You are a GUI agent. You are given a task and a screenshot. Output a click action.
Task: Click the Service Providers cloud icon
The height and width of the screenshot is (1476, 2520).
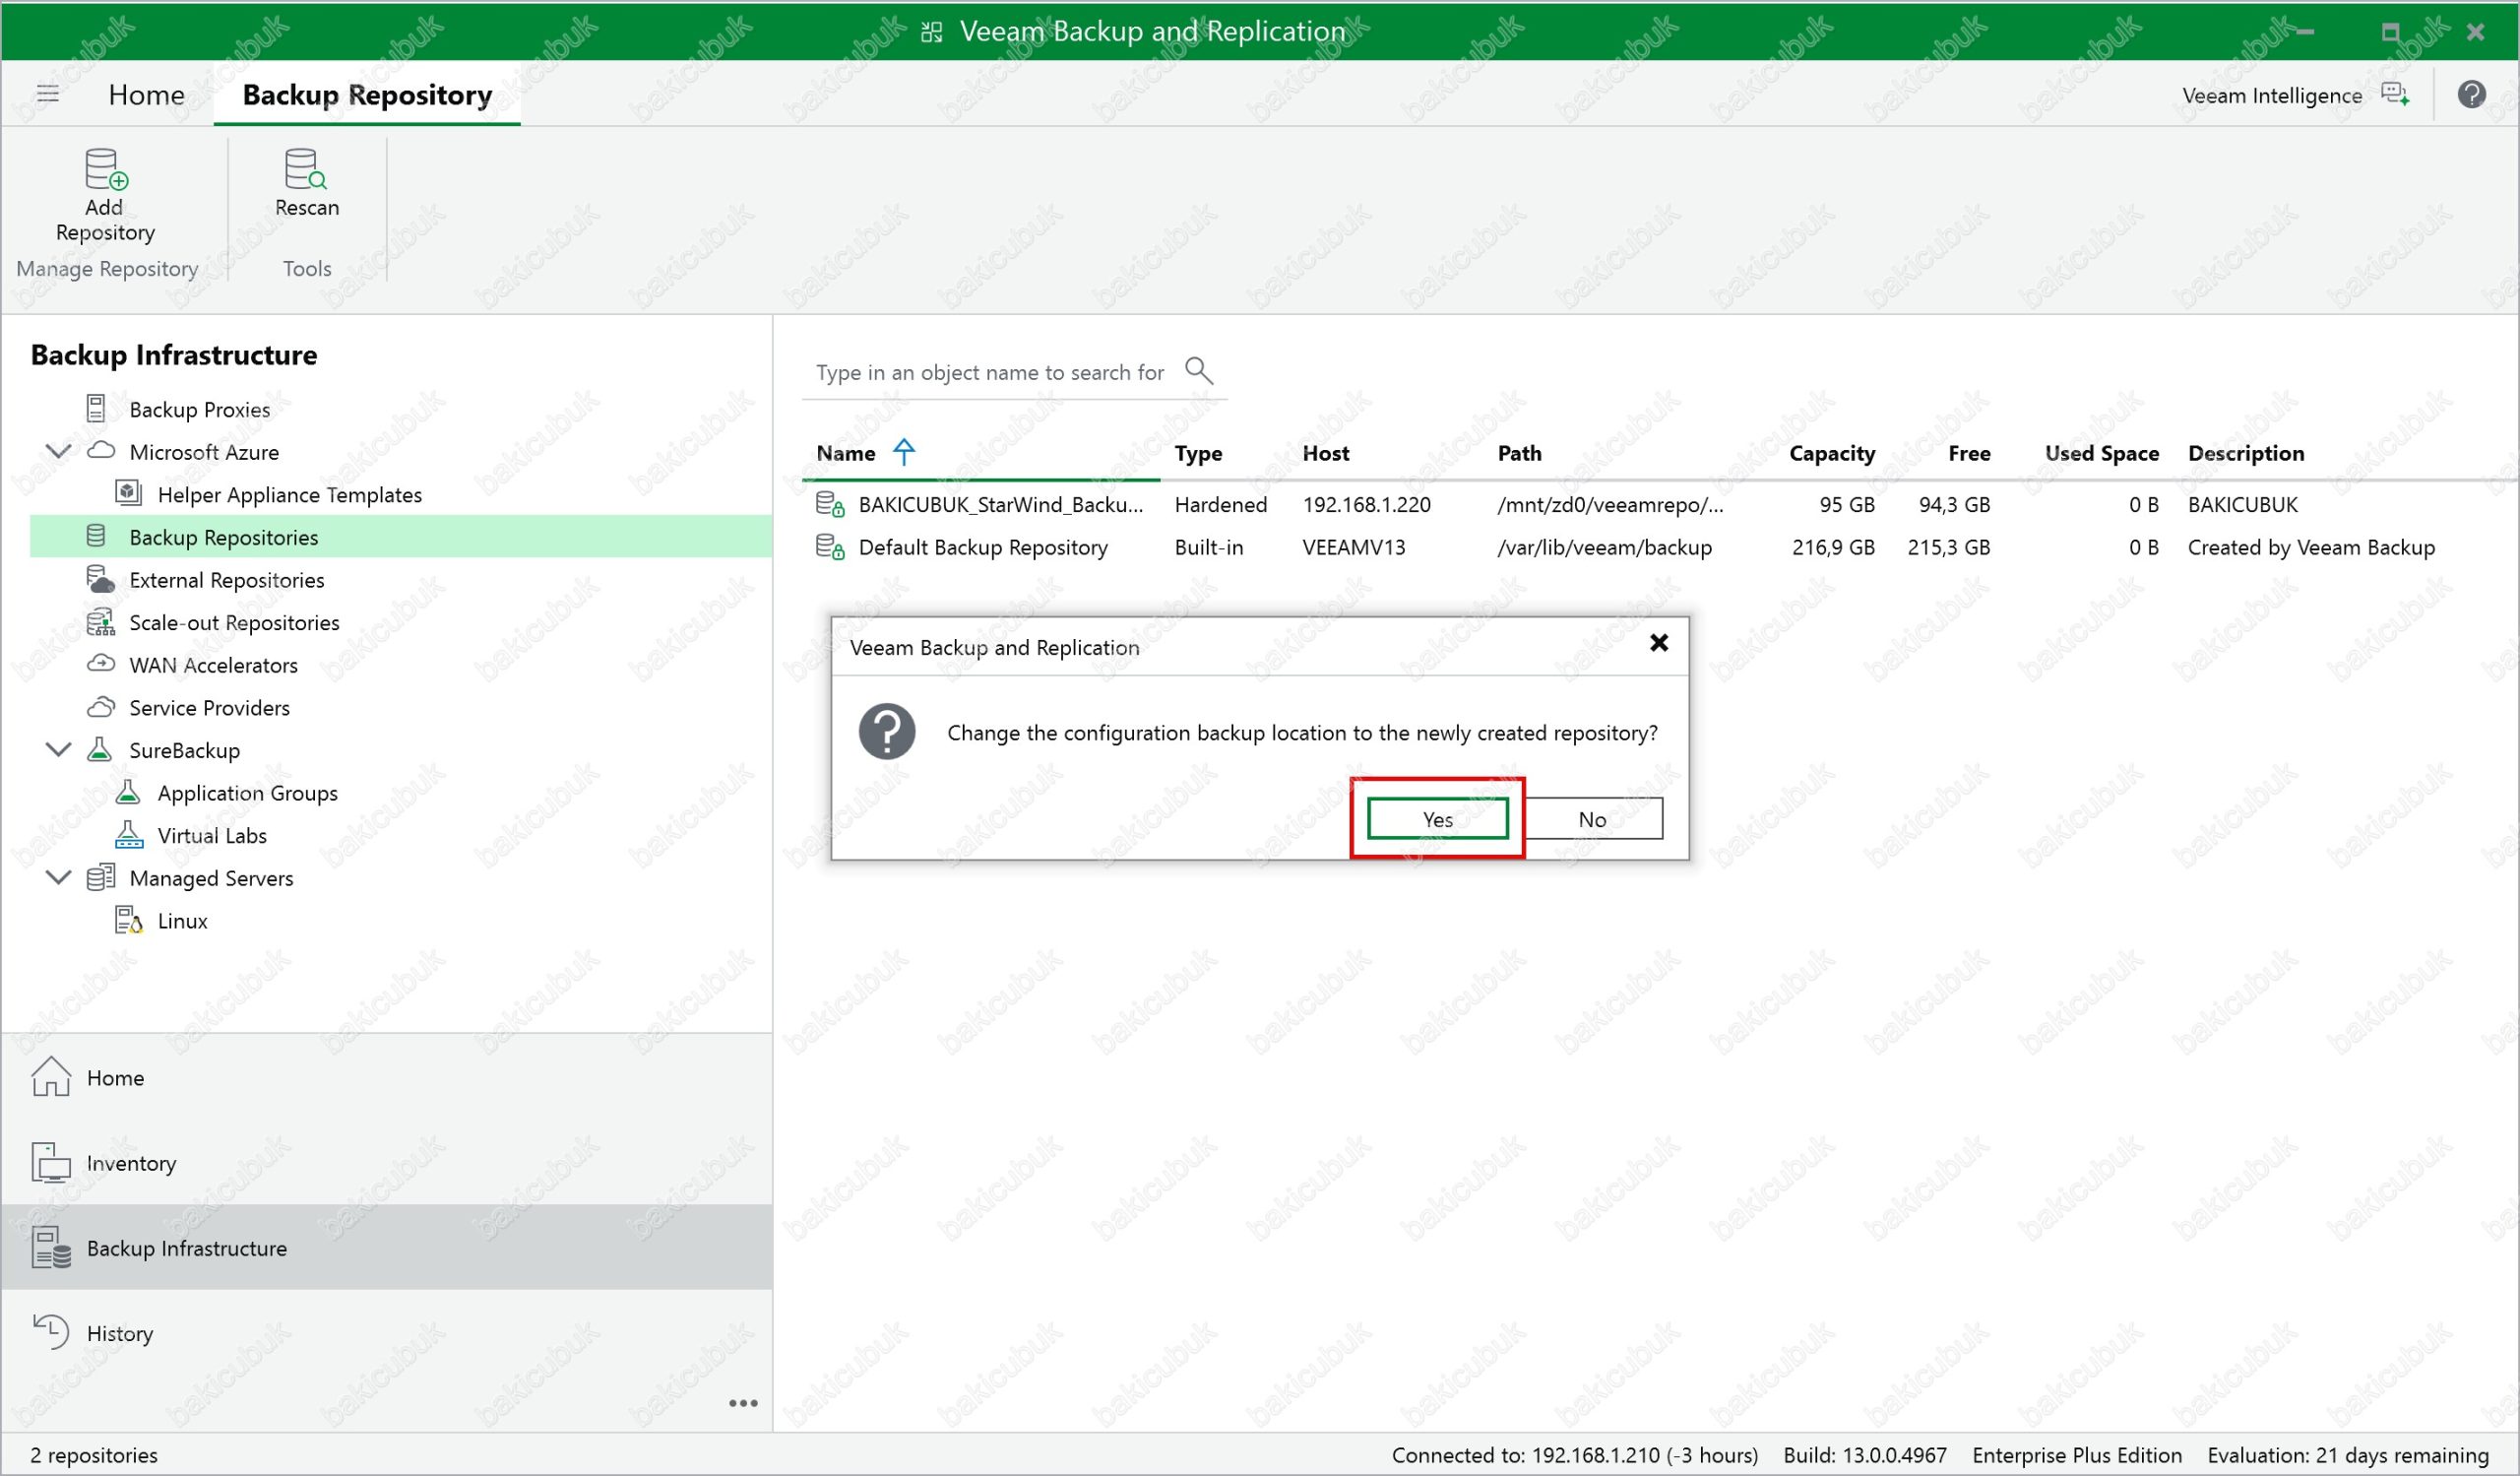click(x=101, y=707)
